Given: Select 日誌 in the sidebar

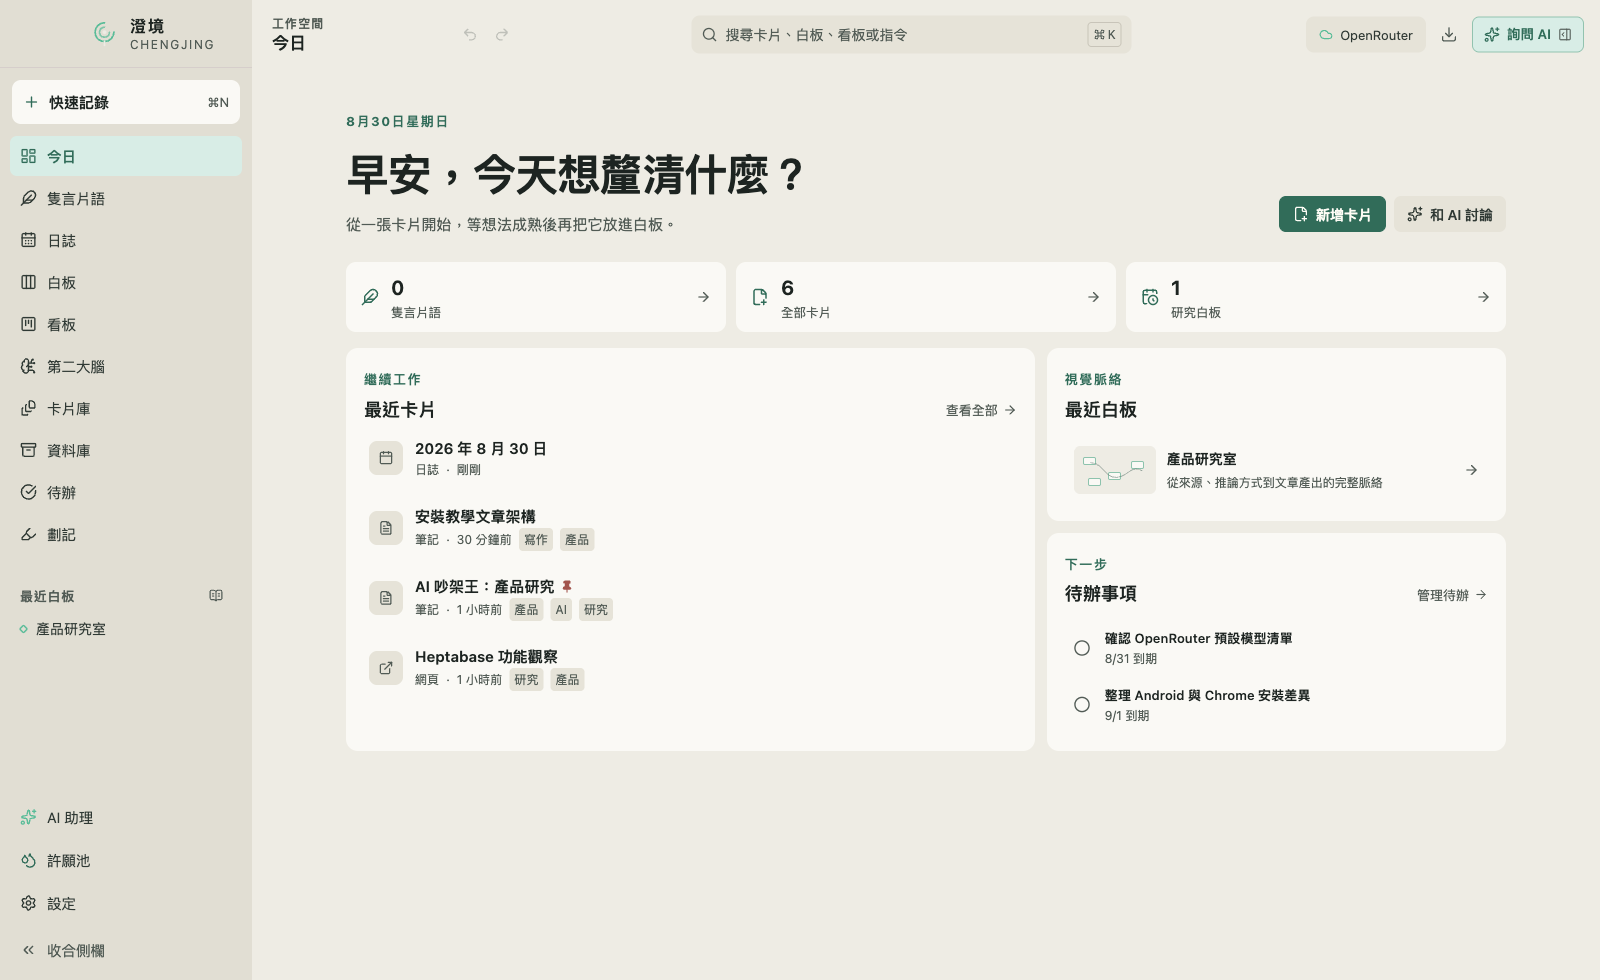Looking at the screenshot, I should point(126,241).
